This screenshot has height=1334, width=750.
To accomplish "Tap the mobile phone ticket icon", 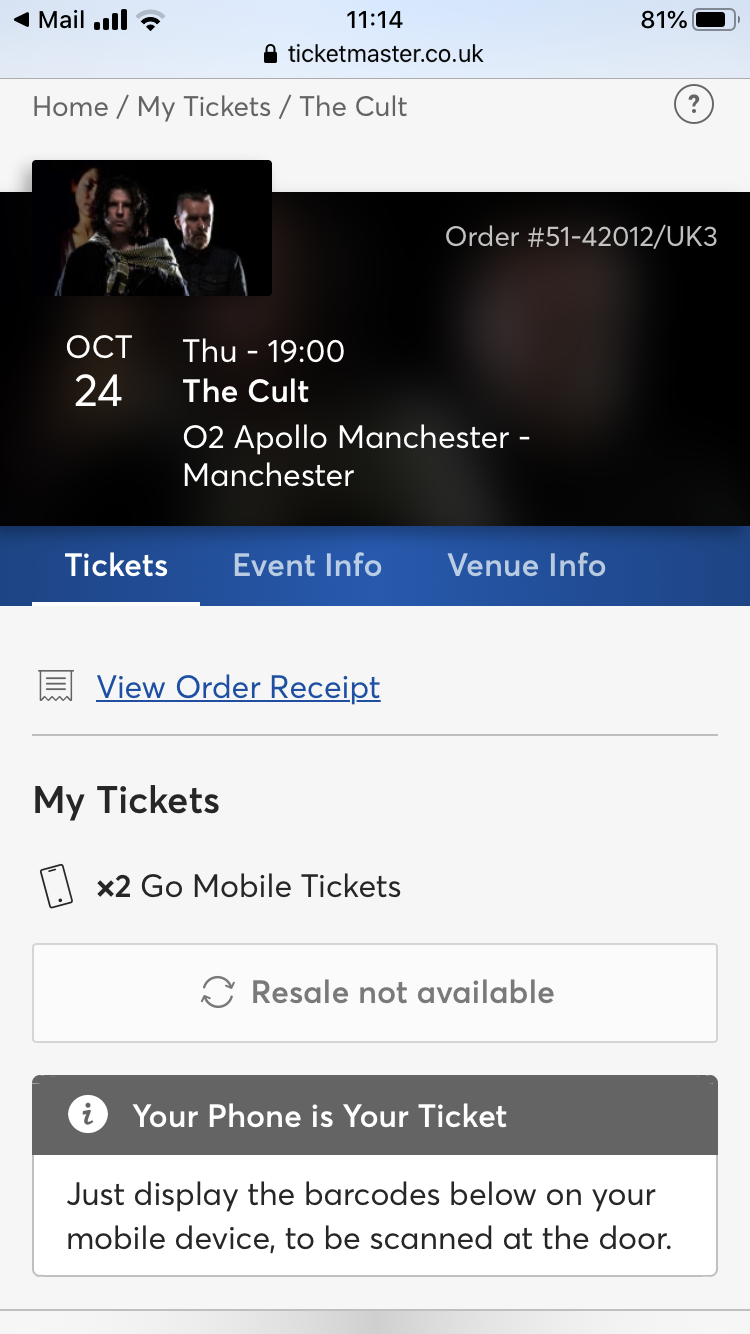I will tap(56, 886).
